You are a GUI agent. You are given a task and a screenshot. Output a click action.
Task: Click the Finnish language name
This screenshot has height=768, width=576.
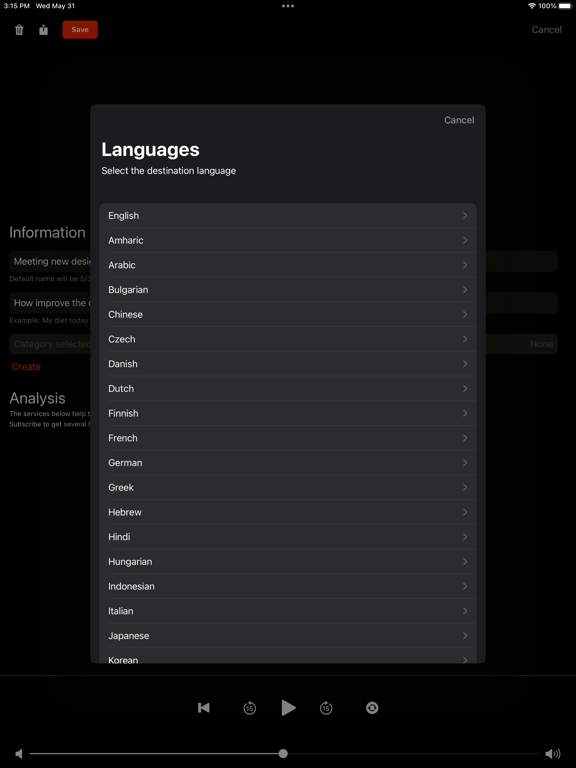coord(123,413)
